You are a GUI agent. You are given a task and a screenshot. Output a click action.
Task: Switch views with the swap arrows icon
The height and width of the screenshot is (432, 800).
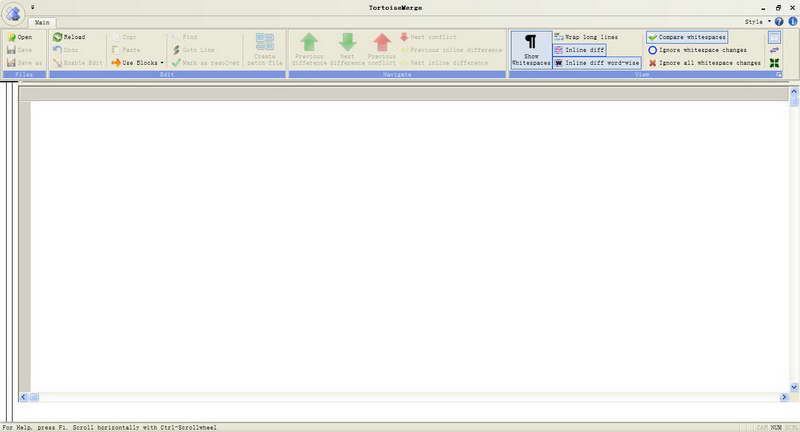(x=774, y=50)
